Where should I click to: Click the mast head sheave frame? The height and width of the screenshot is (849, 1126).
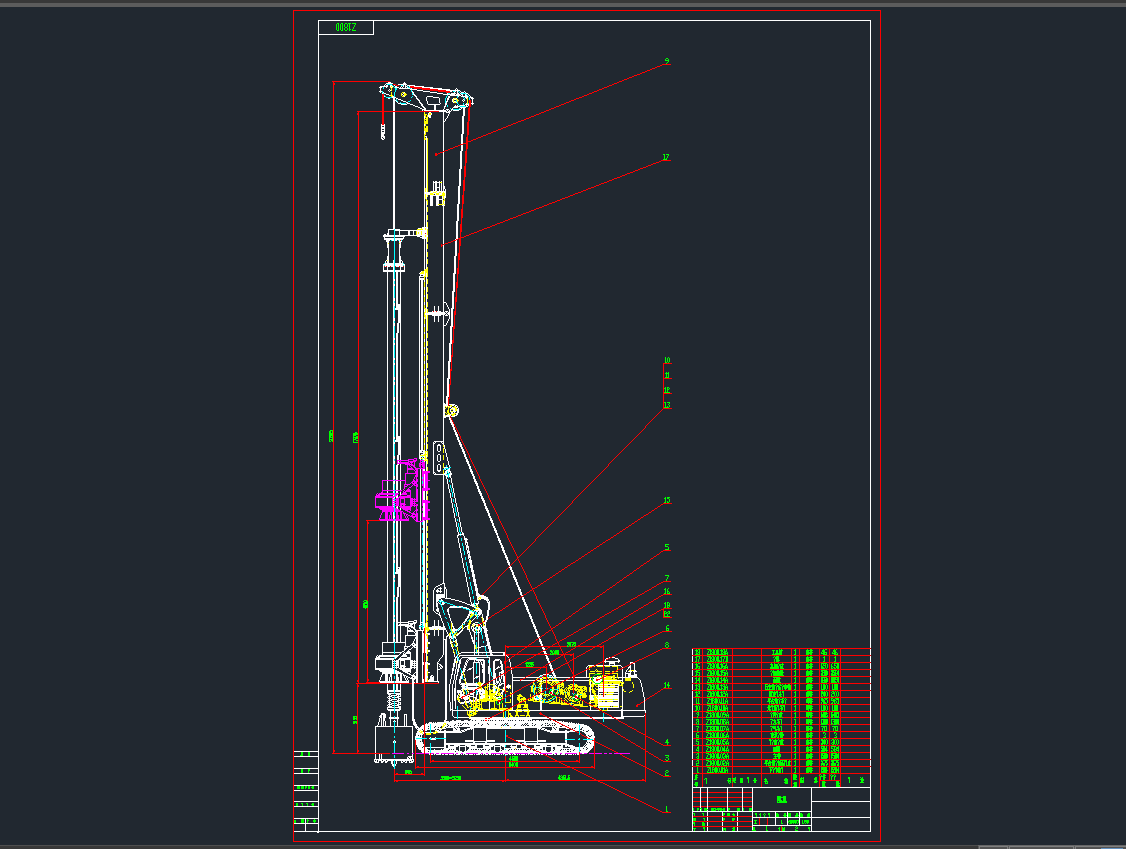pyautogui.click(x=427, y=97)
